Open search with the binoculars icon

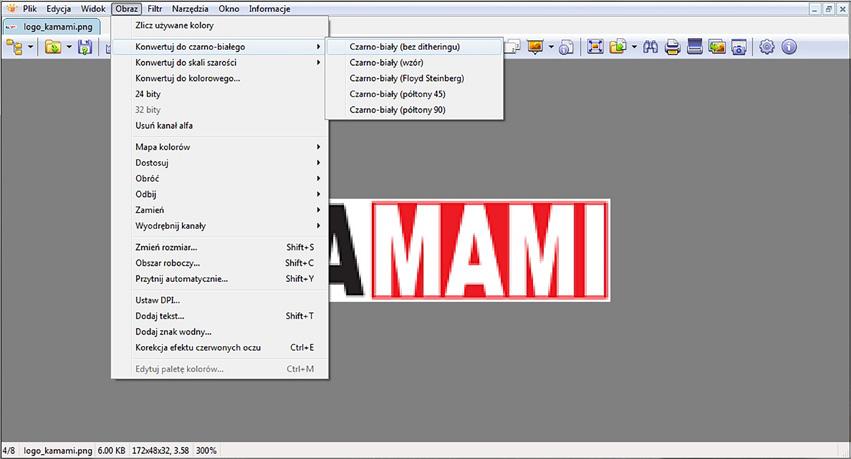(650, 47)
